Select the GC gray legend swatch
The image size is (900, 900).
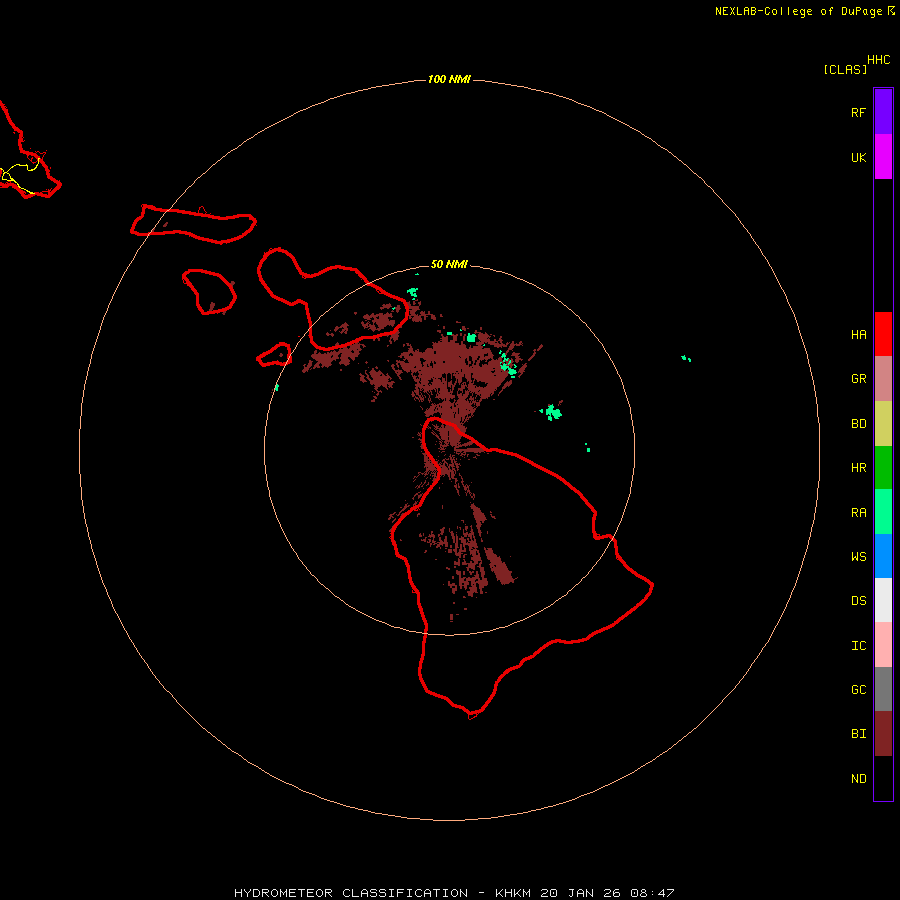coord(883,689)
